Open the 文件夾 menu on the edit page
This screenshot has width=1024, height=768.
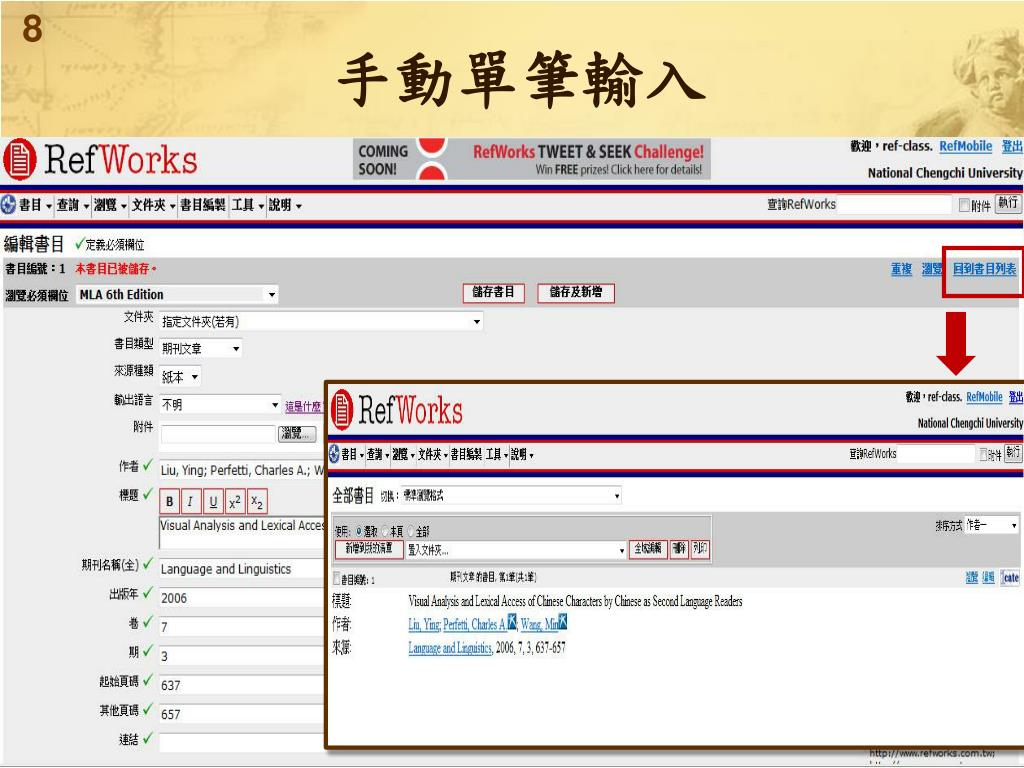click(153, 205)
